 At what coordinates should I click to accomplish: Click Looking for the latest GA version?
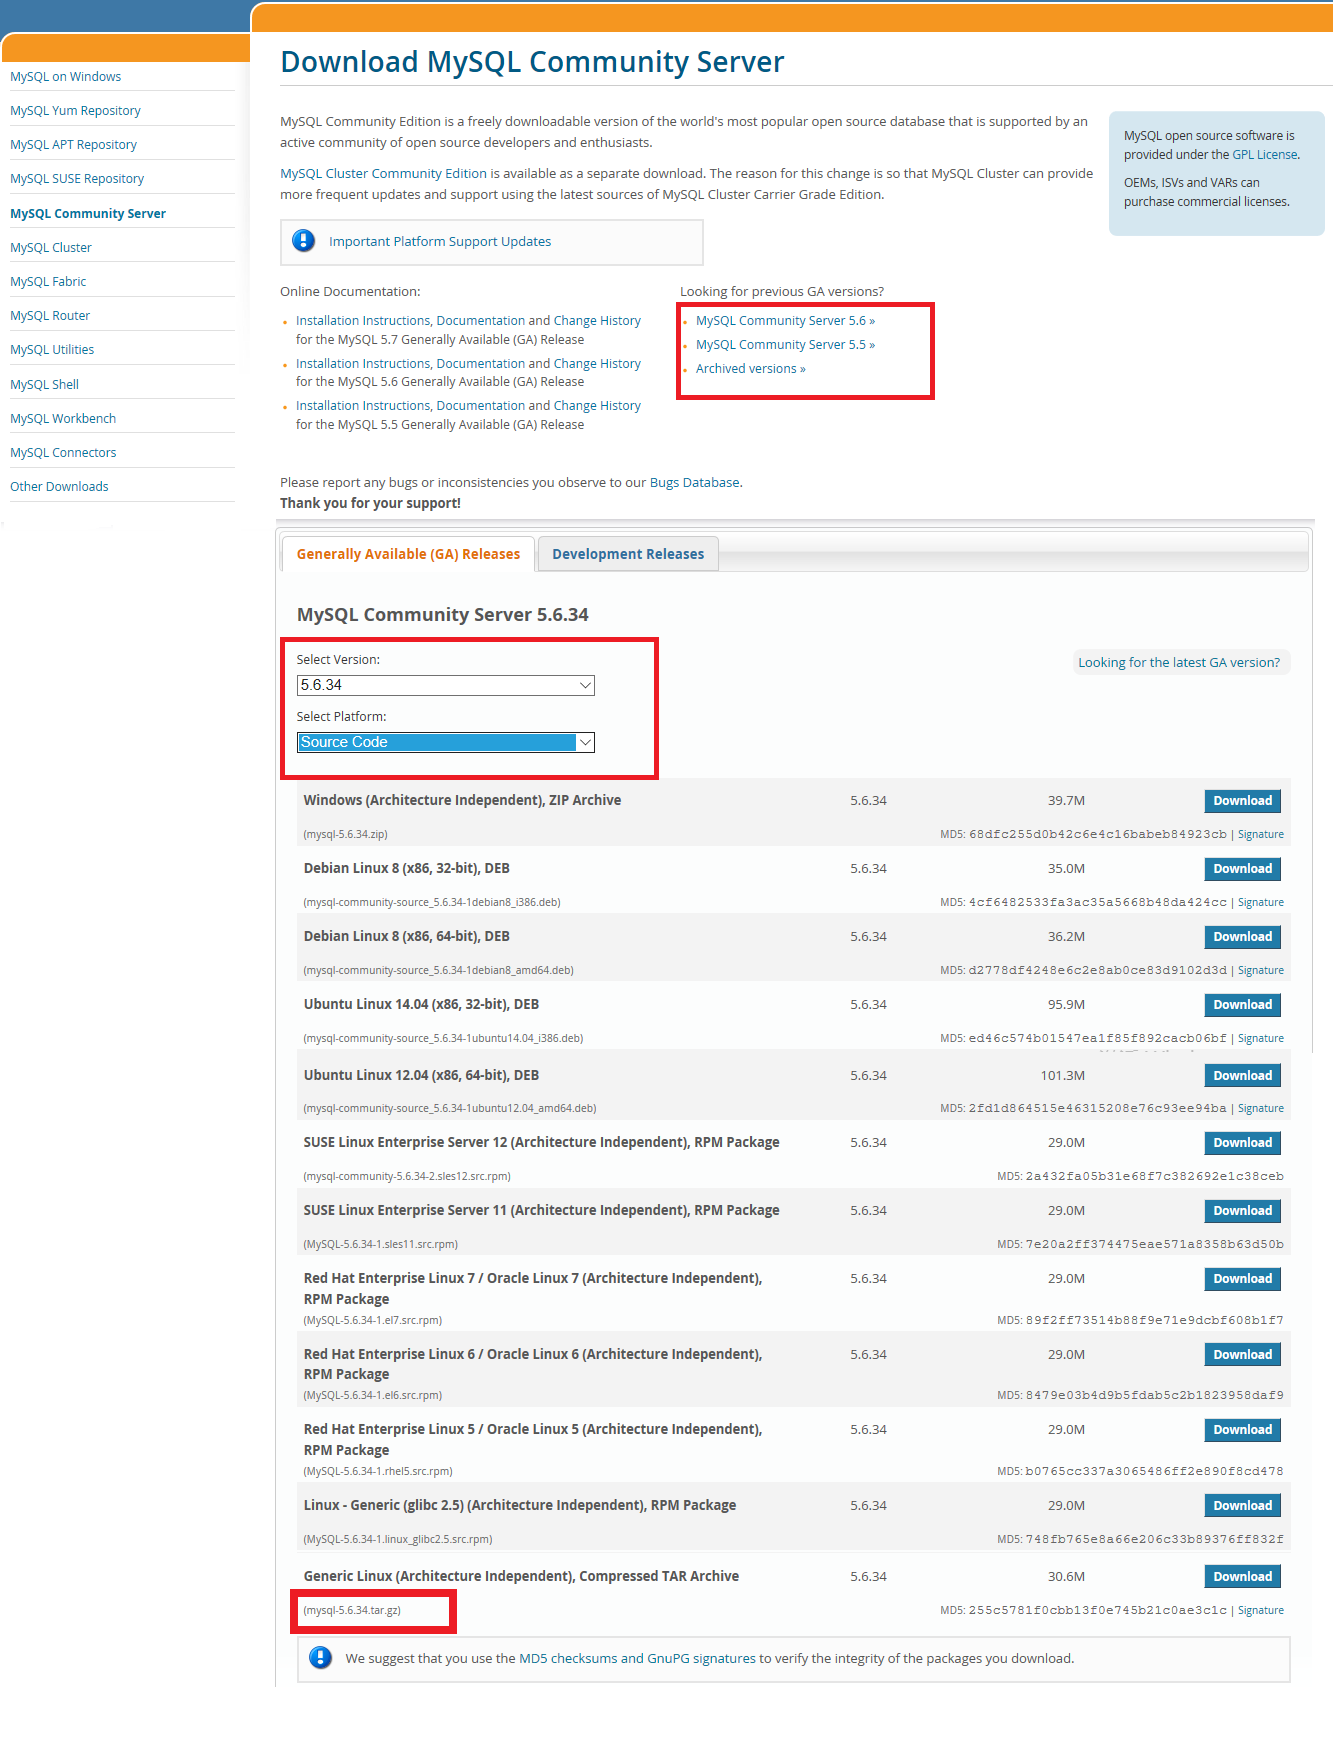1179,663
